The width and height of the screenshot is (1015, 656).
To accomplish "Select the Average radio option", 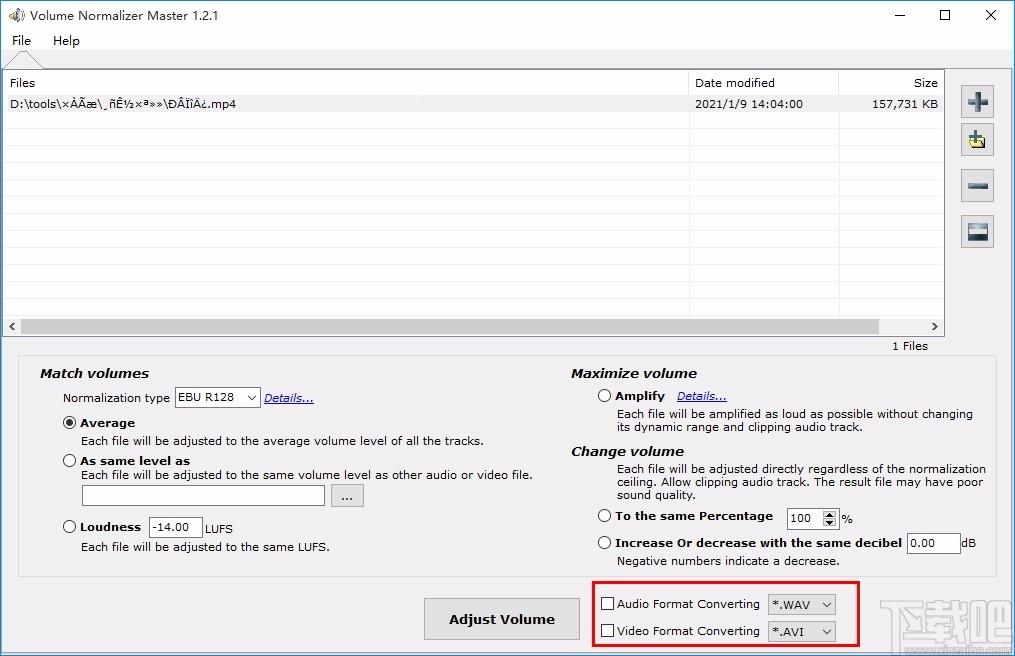I will pyautogui.click(x=69, y=423).
